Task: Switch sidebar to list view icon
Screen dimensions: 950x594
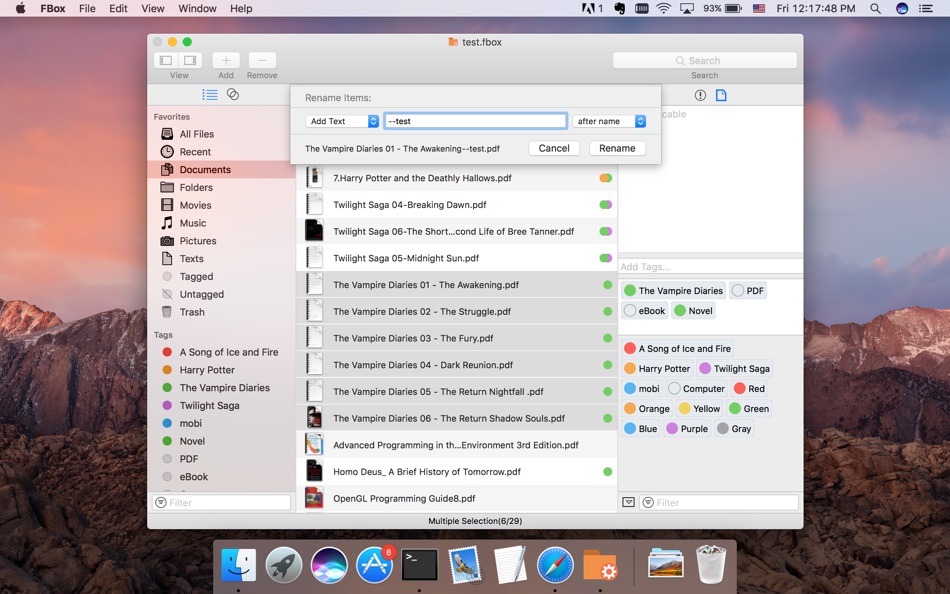Action: [x=210, y=95]
